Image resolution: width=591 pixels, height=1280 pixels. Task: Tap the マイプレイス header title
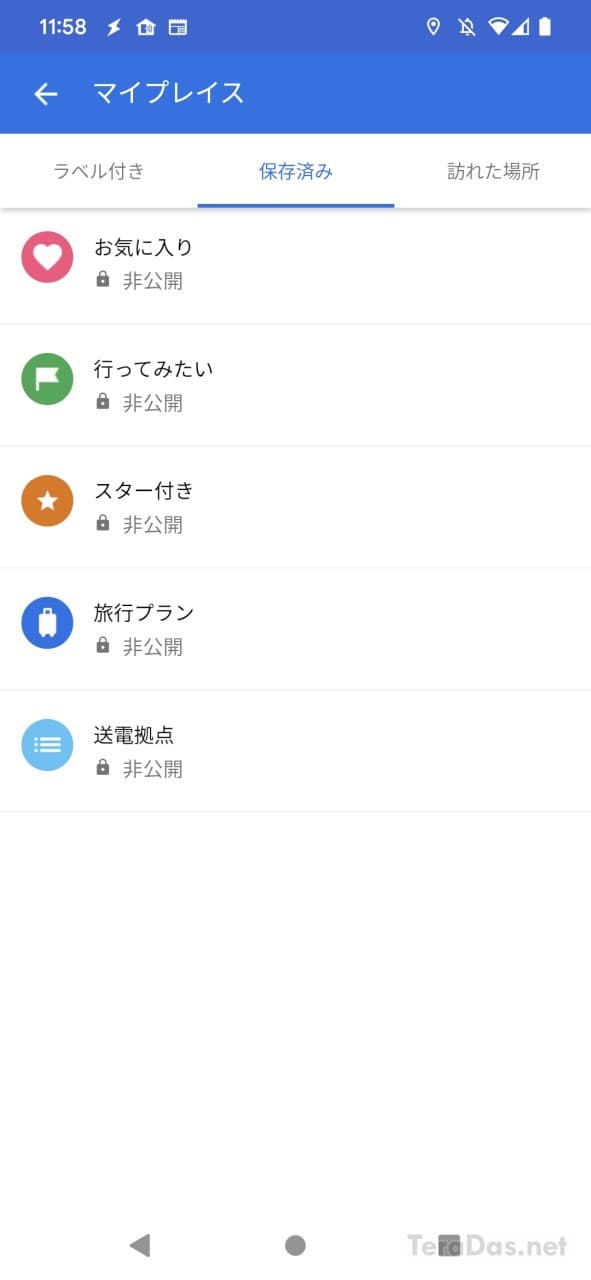tap(169, 93)
